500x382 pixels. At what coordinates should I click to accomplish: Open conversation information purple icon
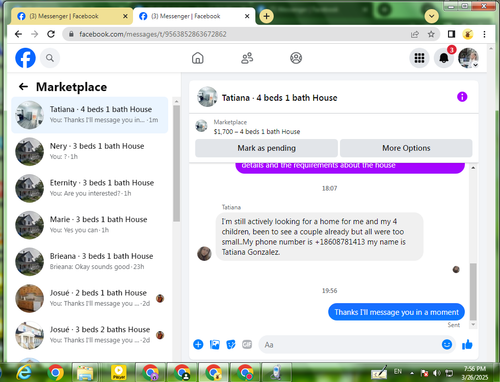(x=462, y=97)
